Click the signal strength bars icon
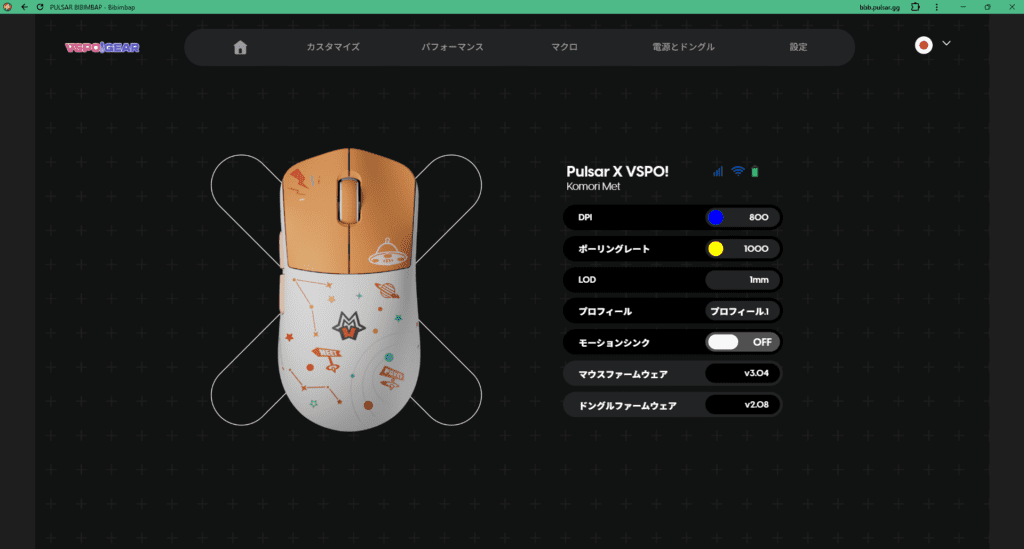This screenshot has height=549, width=1024. click(718, 171)
